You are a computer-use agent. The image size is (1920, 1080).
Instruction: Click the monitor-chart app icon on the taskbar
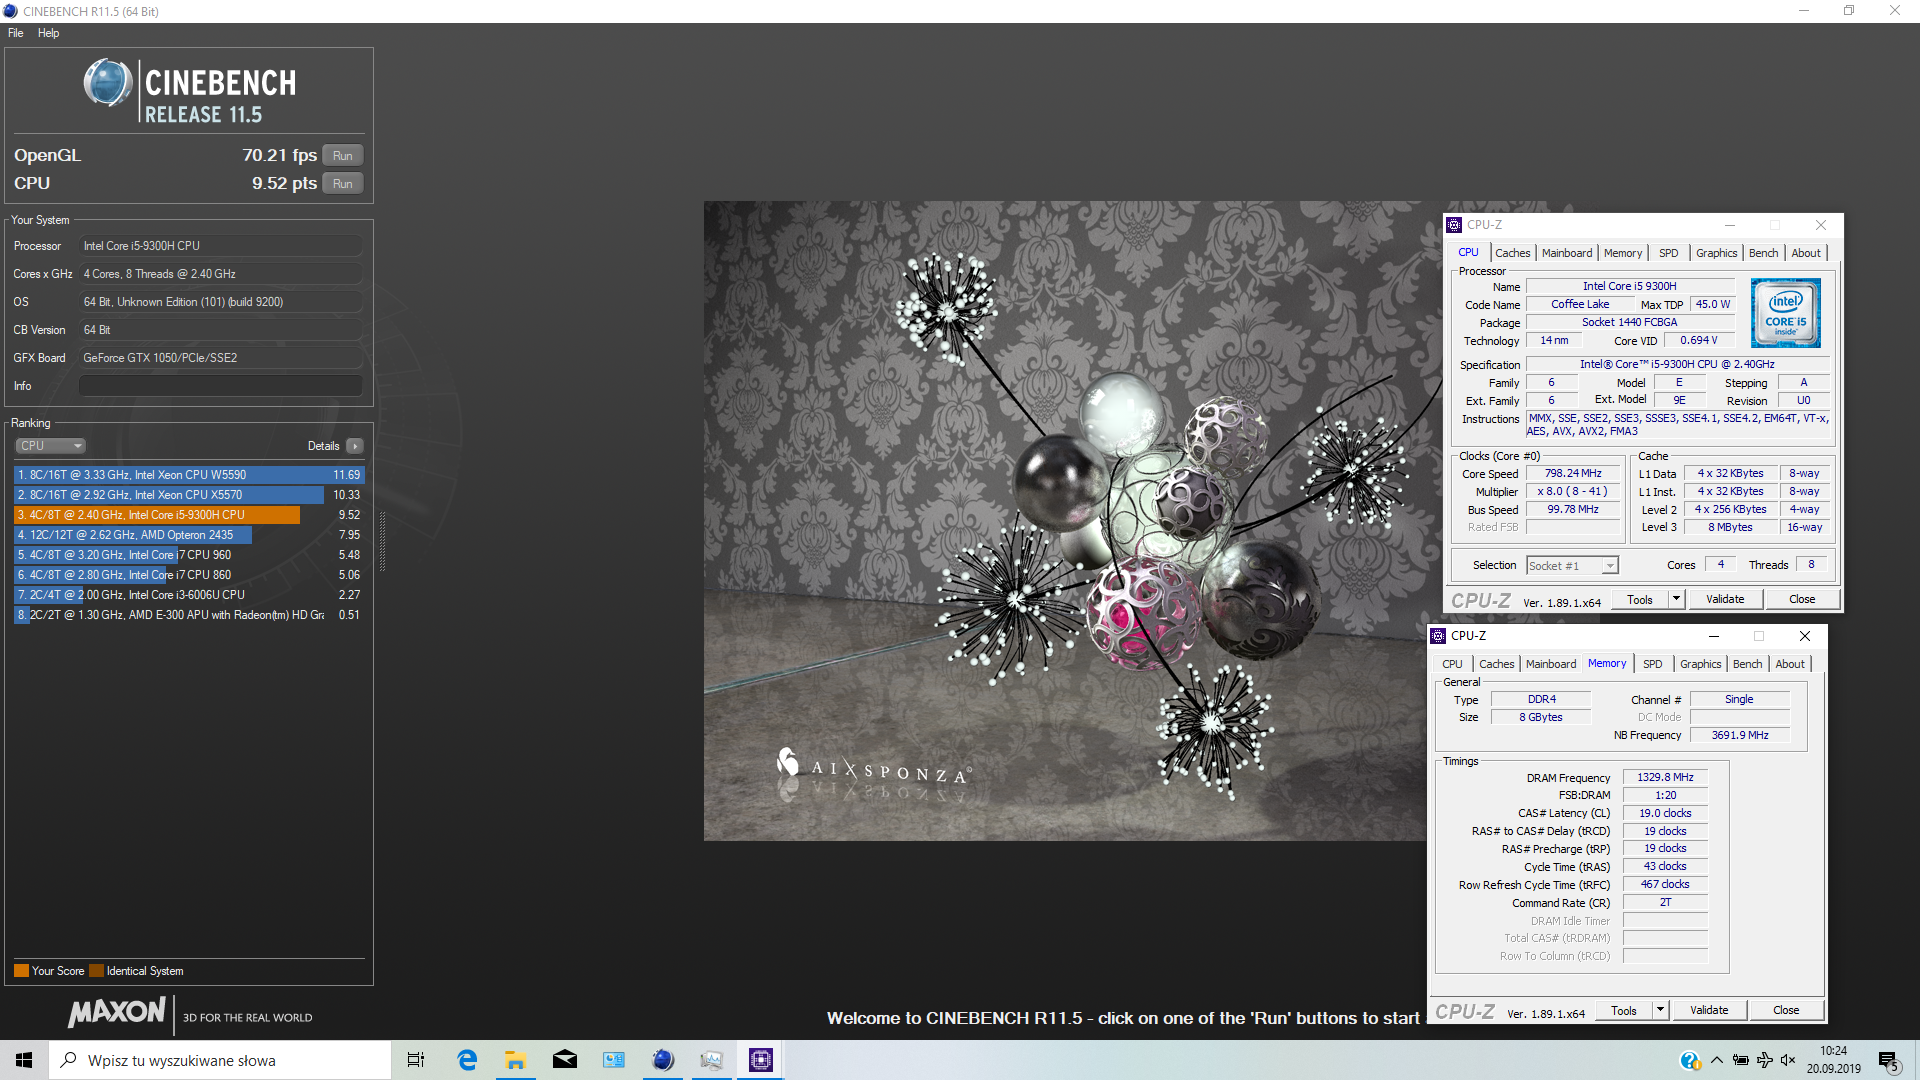[711, 1060]
